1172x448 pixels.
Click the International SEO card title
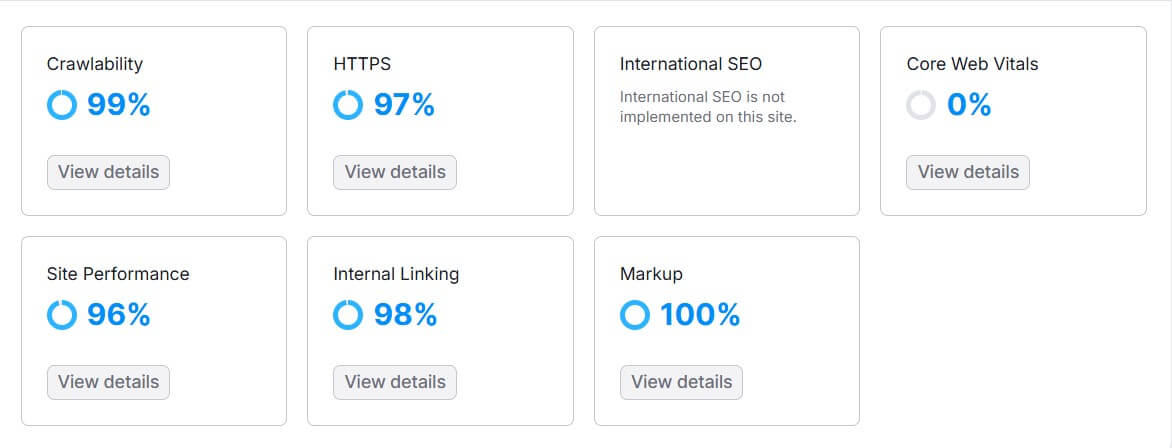point(690,64)
